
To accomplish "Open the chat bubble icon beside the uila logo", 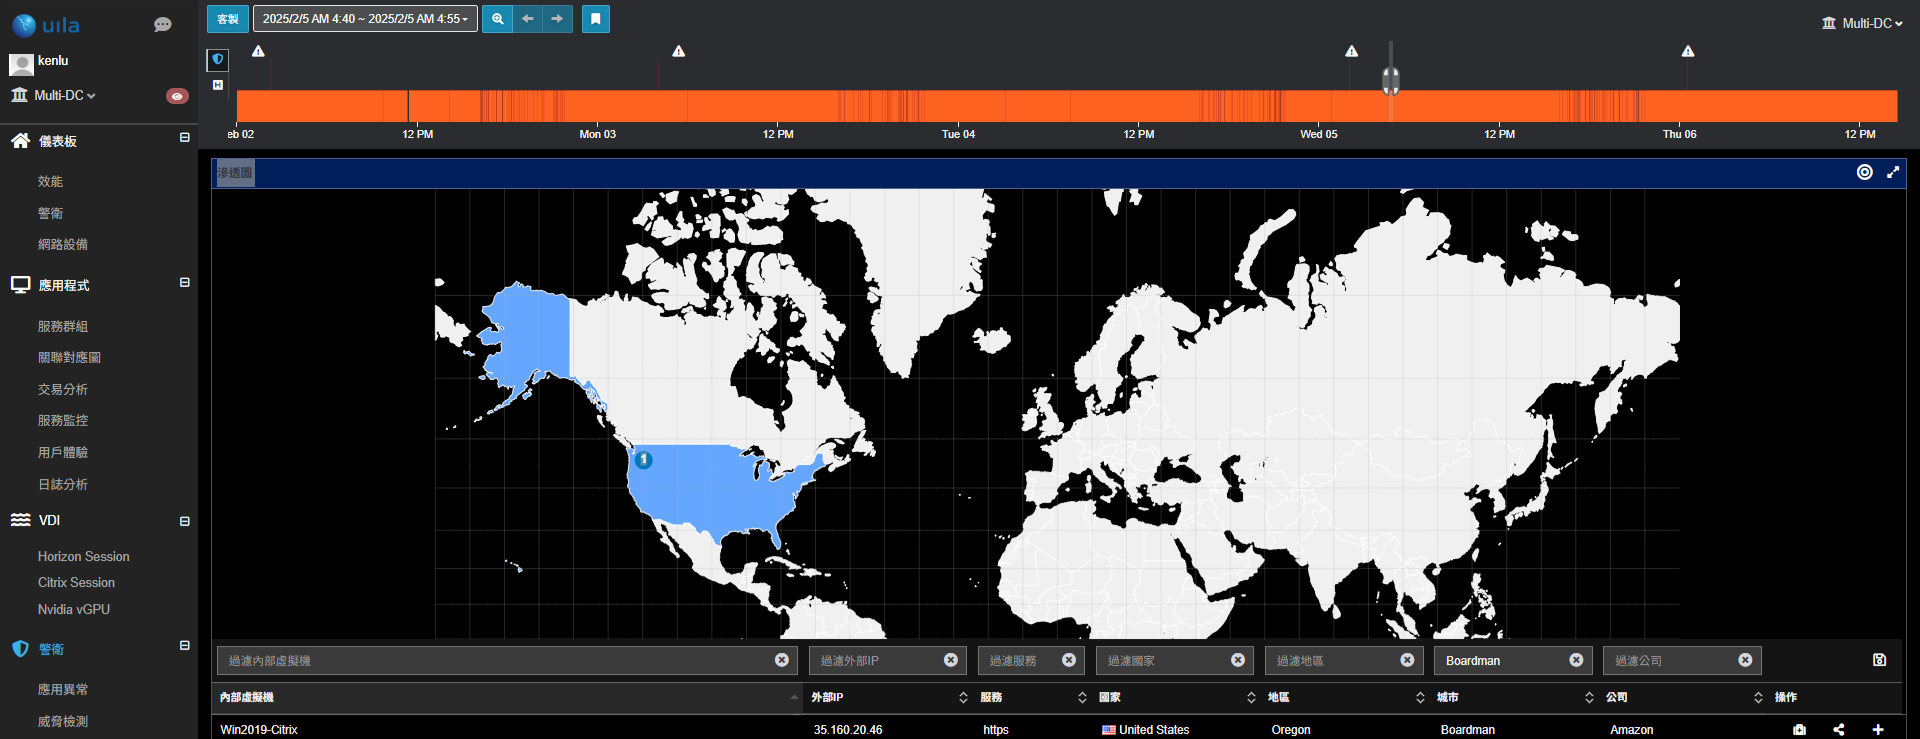I will (163, 25).
